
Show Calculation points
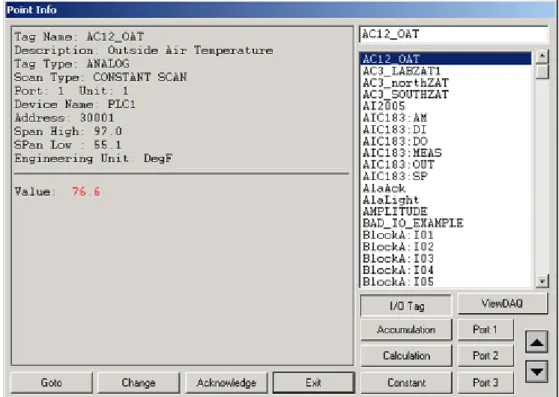(406, 356)
